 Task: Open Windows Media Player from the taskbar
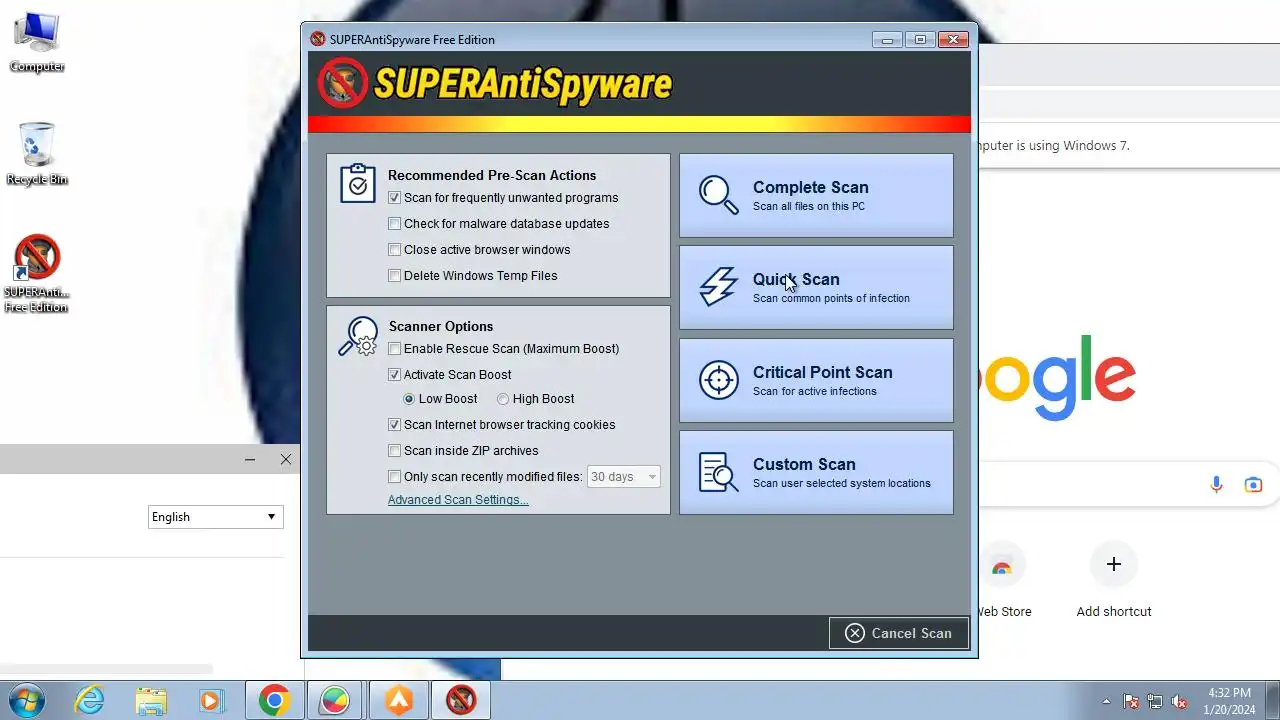tap(212, 700)
